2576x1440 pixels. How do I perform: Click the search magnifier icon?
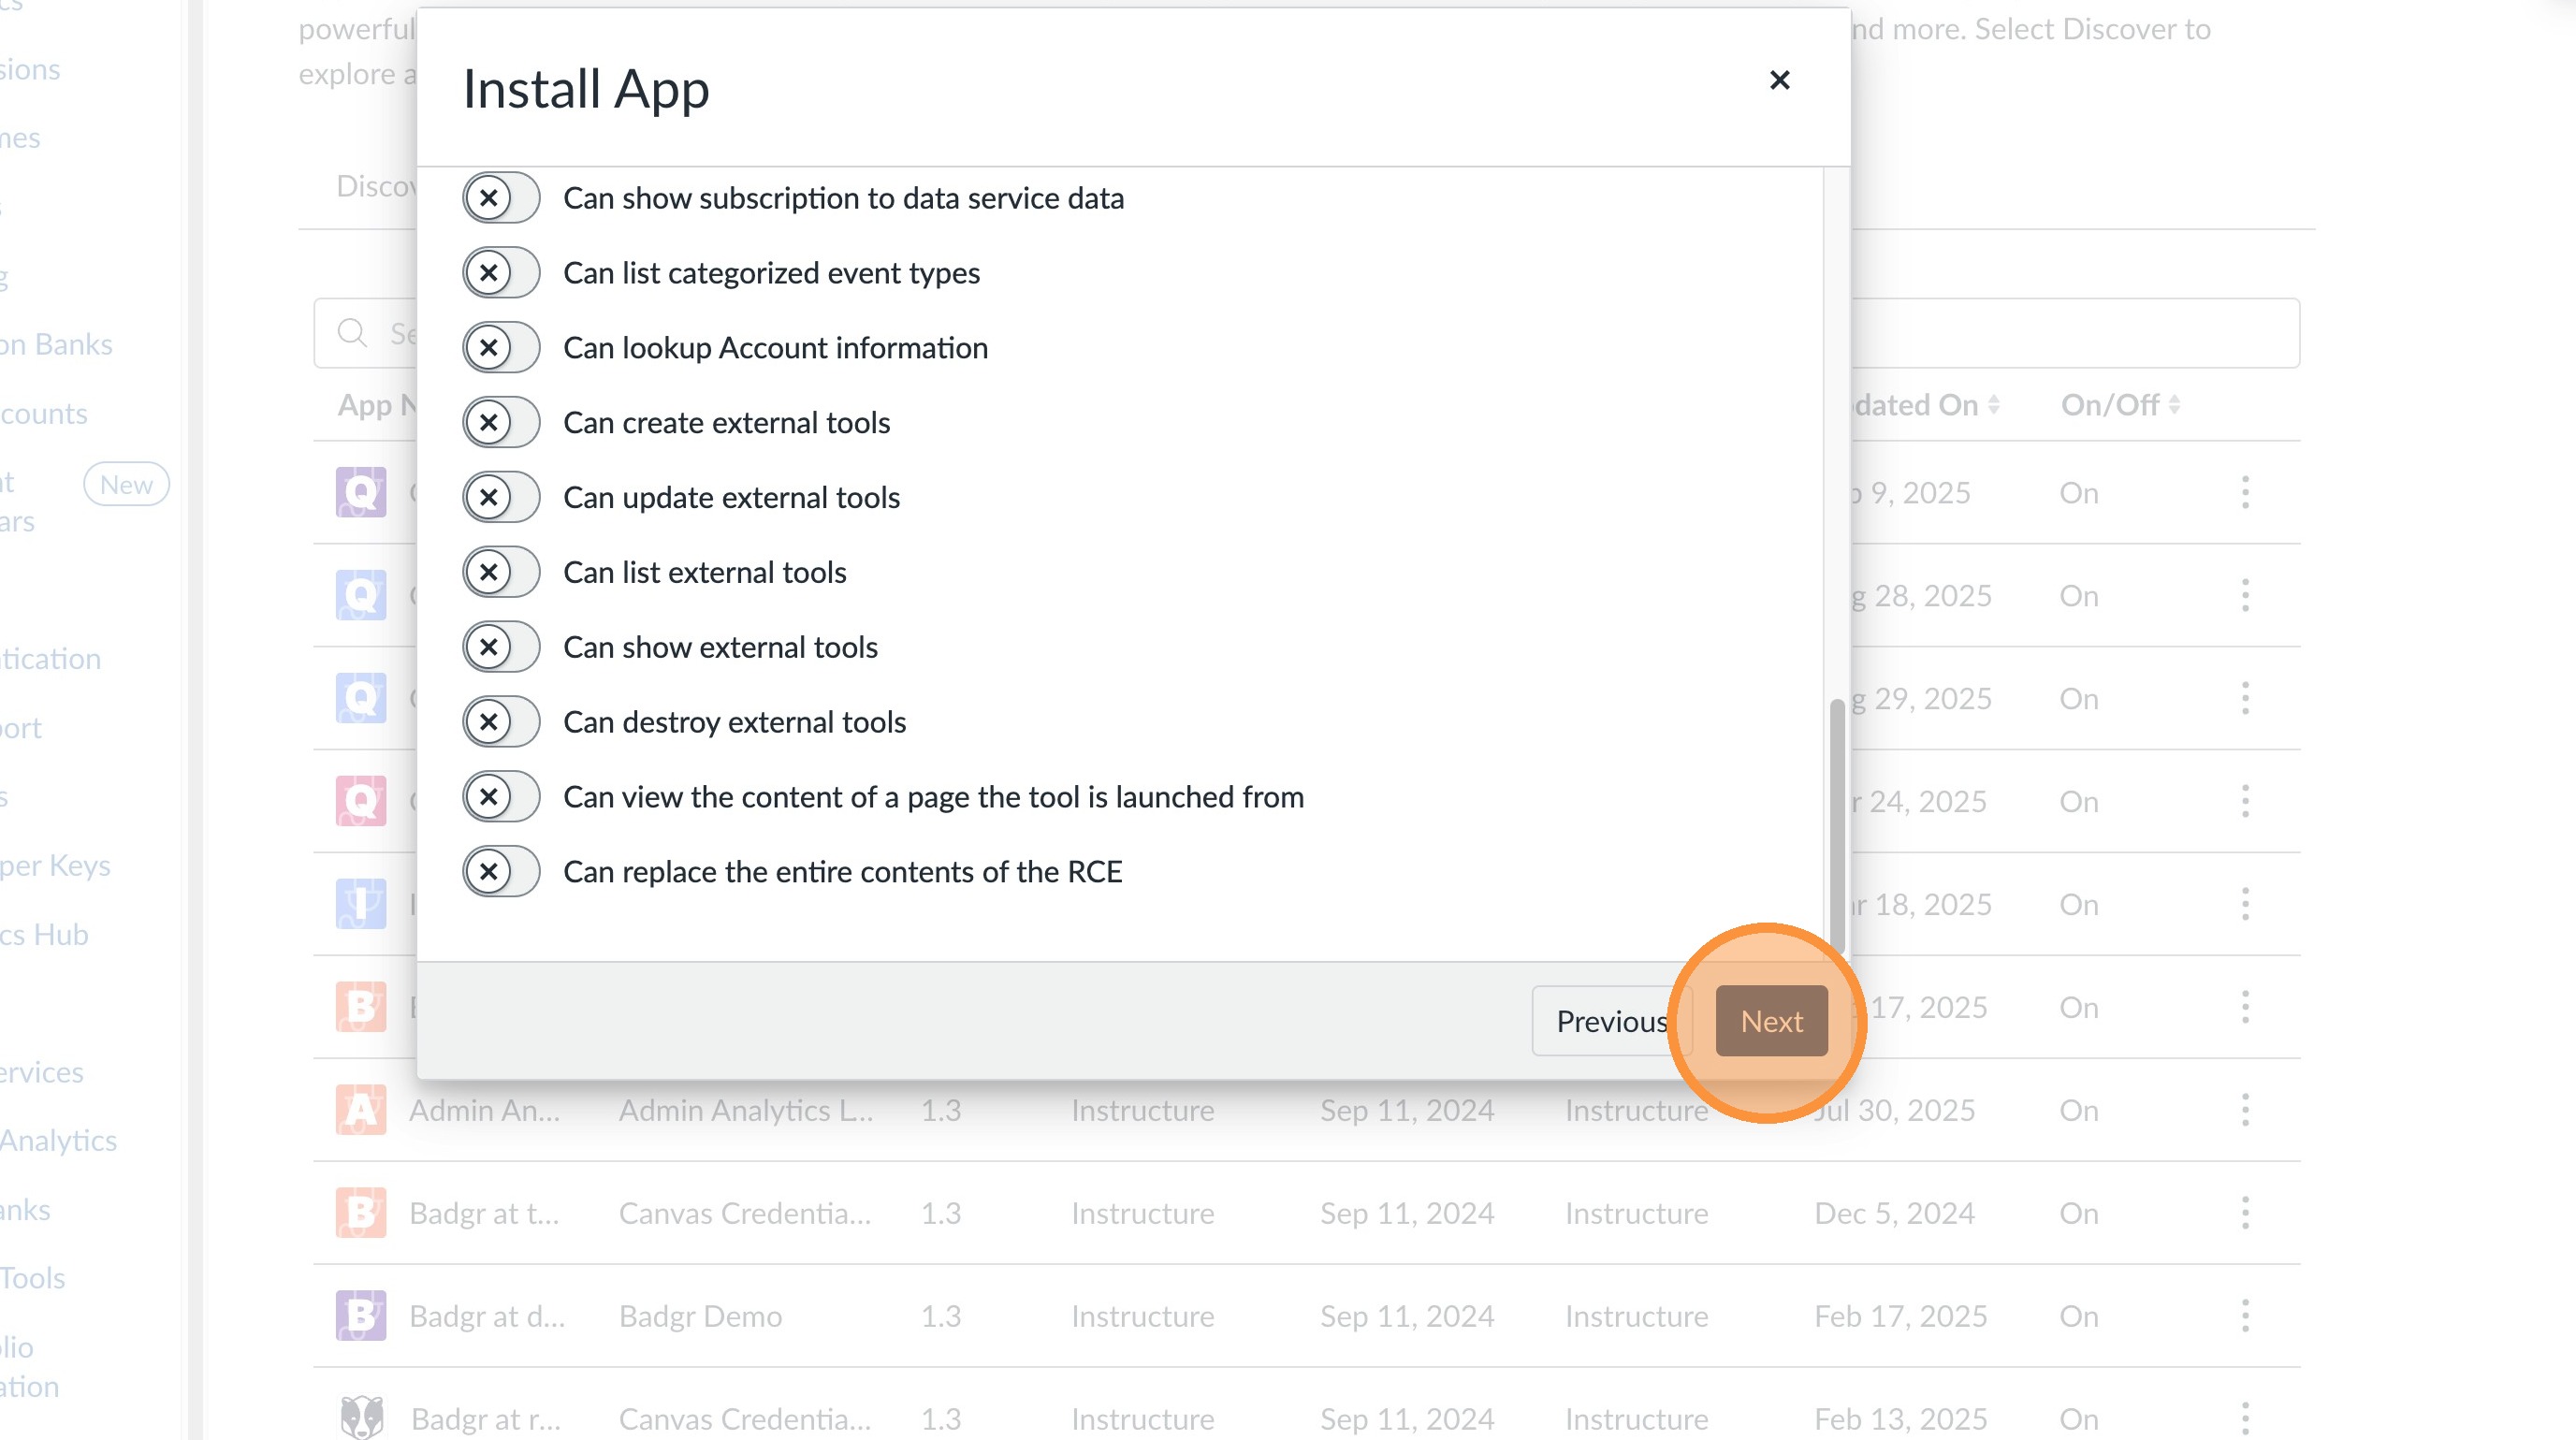(x=352, y=333)
